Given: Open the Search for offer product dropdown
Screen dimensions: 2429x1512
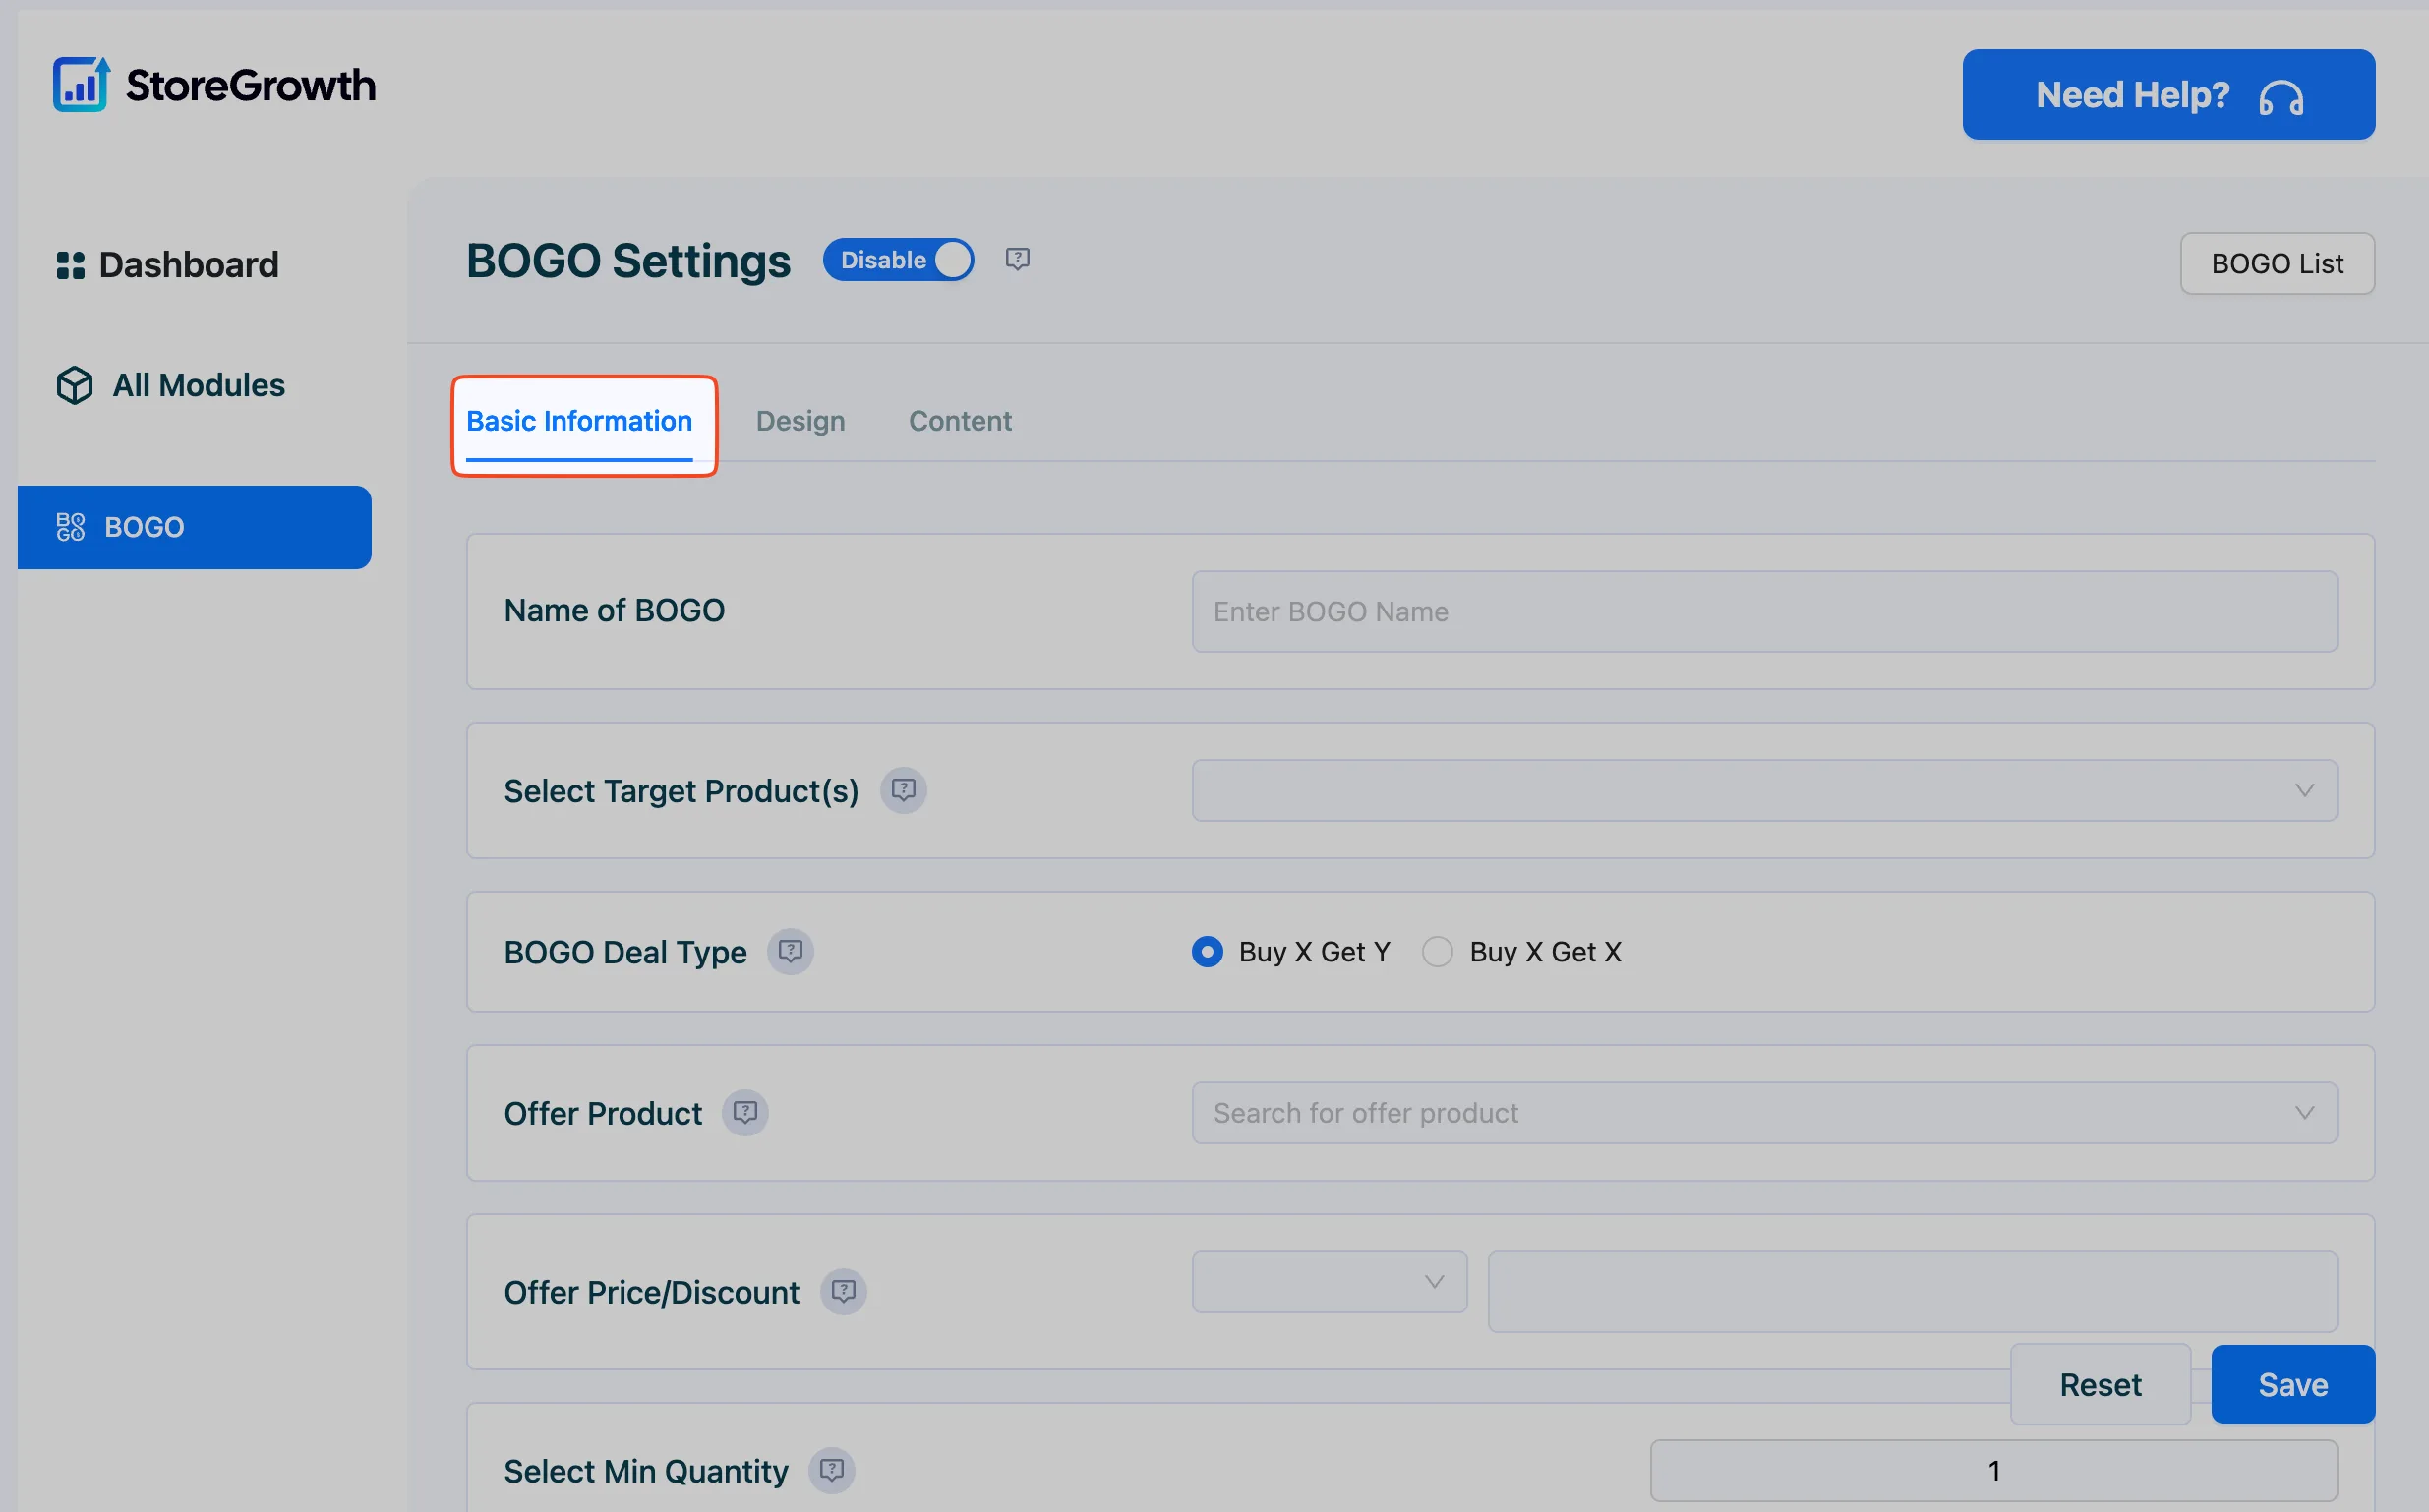Looking at the screenshot, I should tap(1764, 1112).
